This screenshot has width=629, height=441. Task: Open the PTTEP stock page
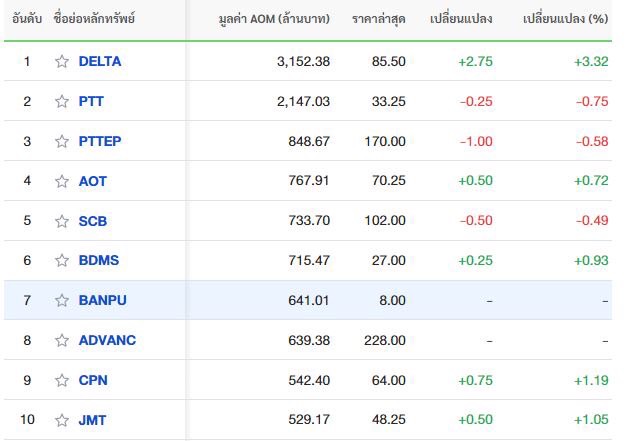pyautogui.click(x=100, y=141)
